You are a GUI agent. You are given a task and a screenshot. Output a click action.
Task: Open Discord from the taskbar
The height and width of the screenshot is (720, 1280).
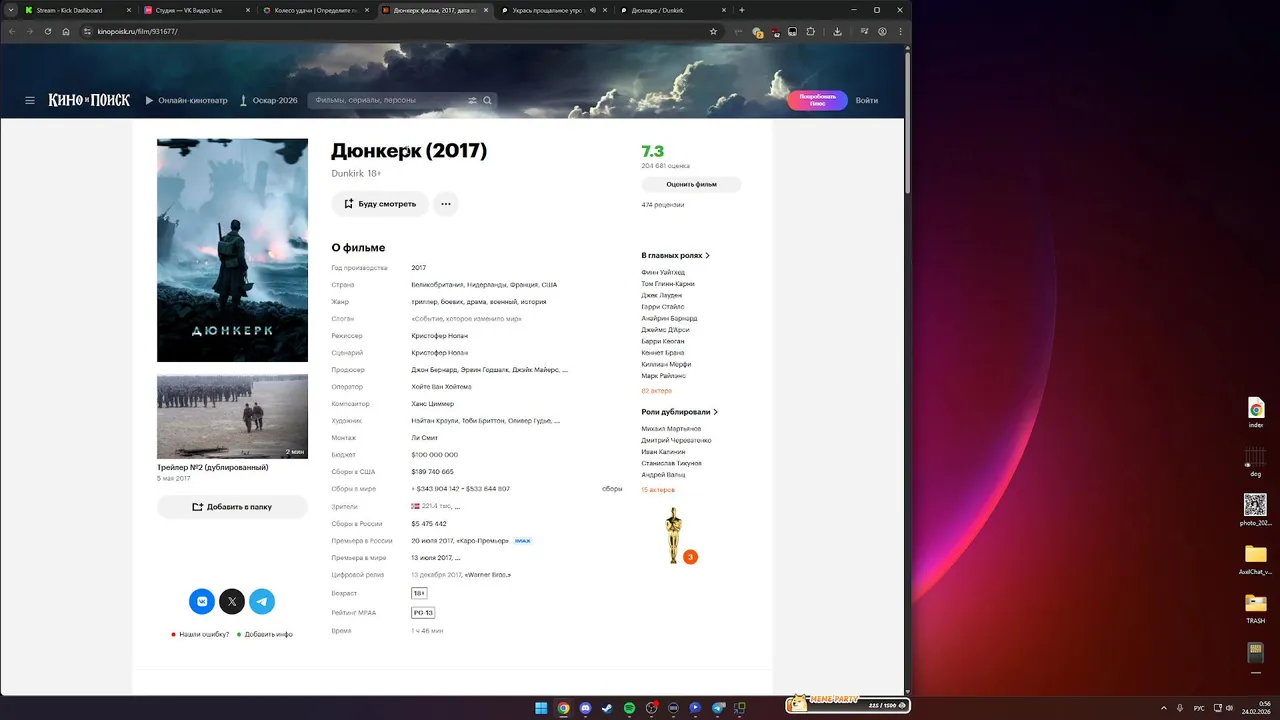coord(585,708)
